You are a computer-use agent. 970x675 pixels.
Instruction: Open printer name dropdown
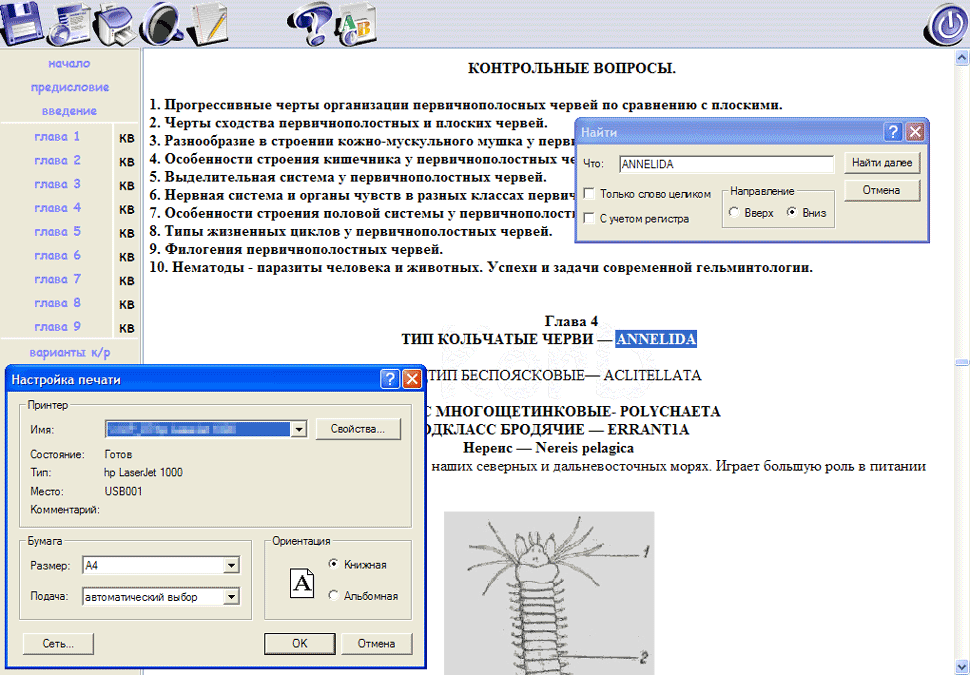point(299,429)
